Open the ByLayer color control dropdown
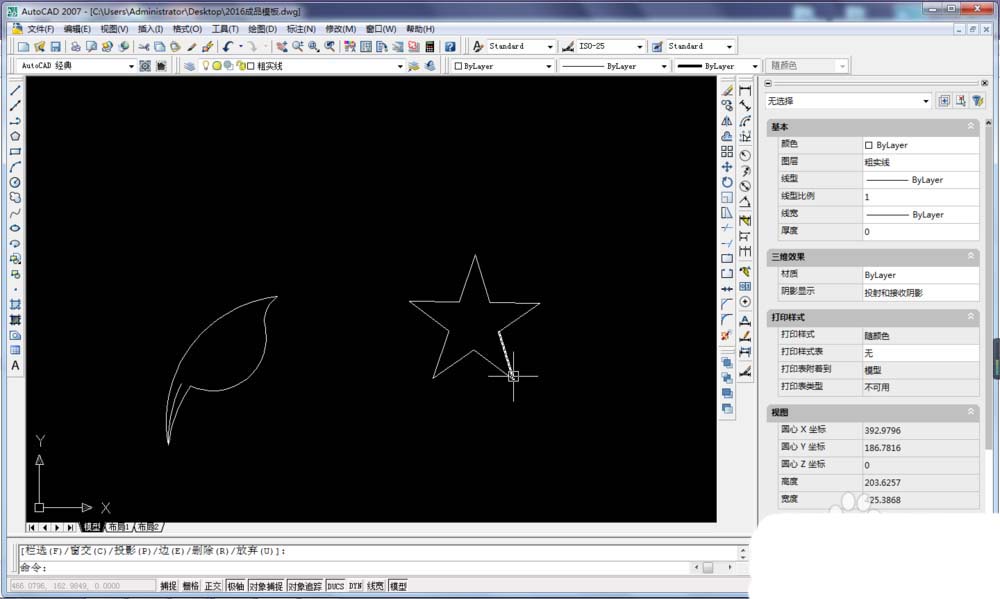Viewport: 1000px width, 599px height. (548, 66)
